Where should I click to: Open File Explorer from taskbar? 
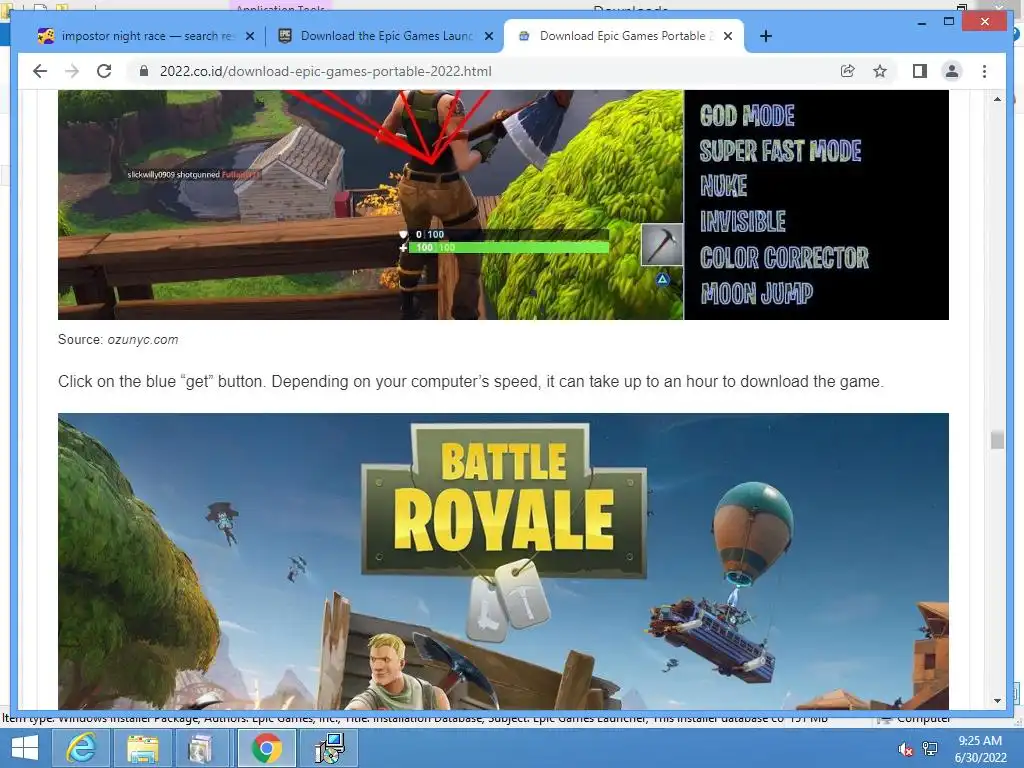pos(142,748)
